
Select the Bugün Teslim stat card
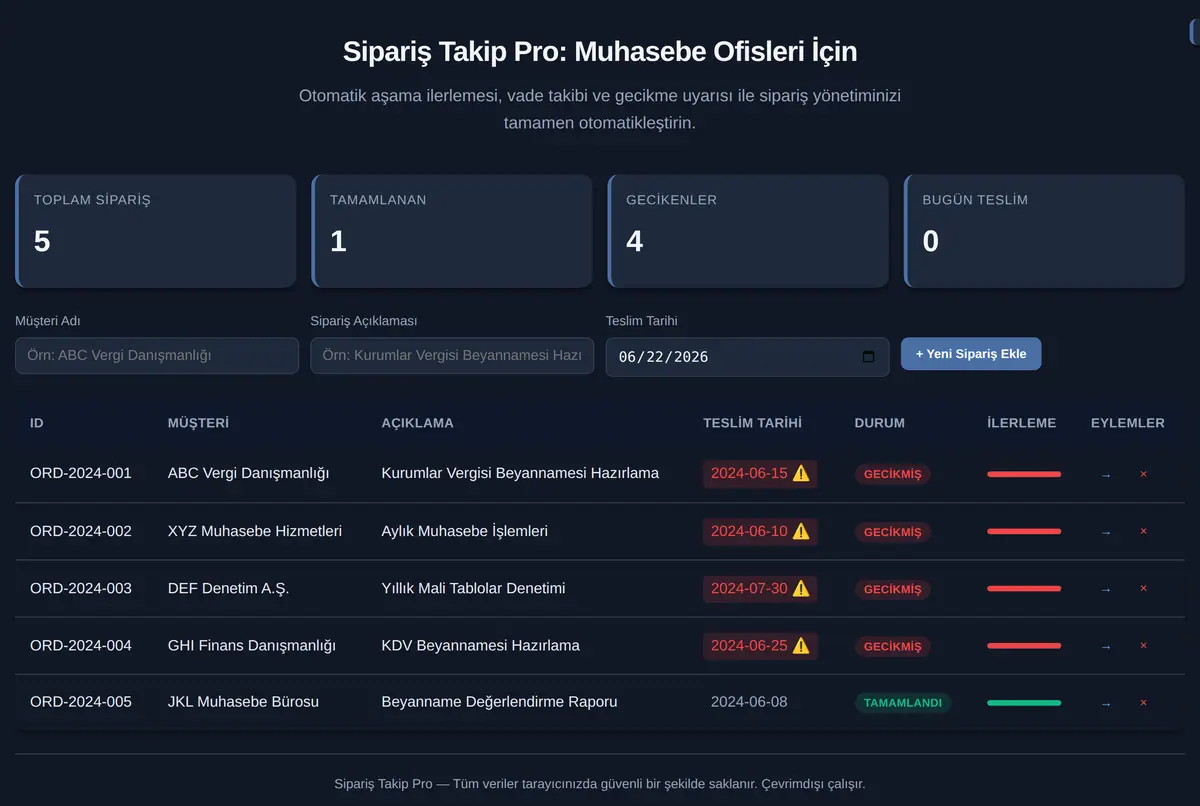point(1044,231)
